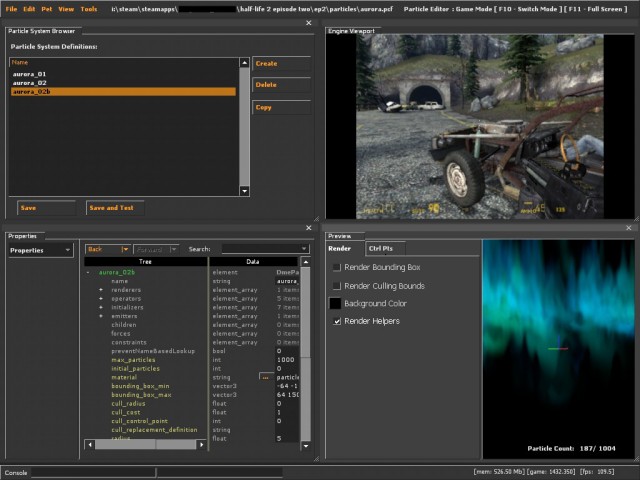Select the cull_cost property
Viewport: 640px width, 480px height.
point(126,412)
